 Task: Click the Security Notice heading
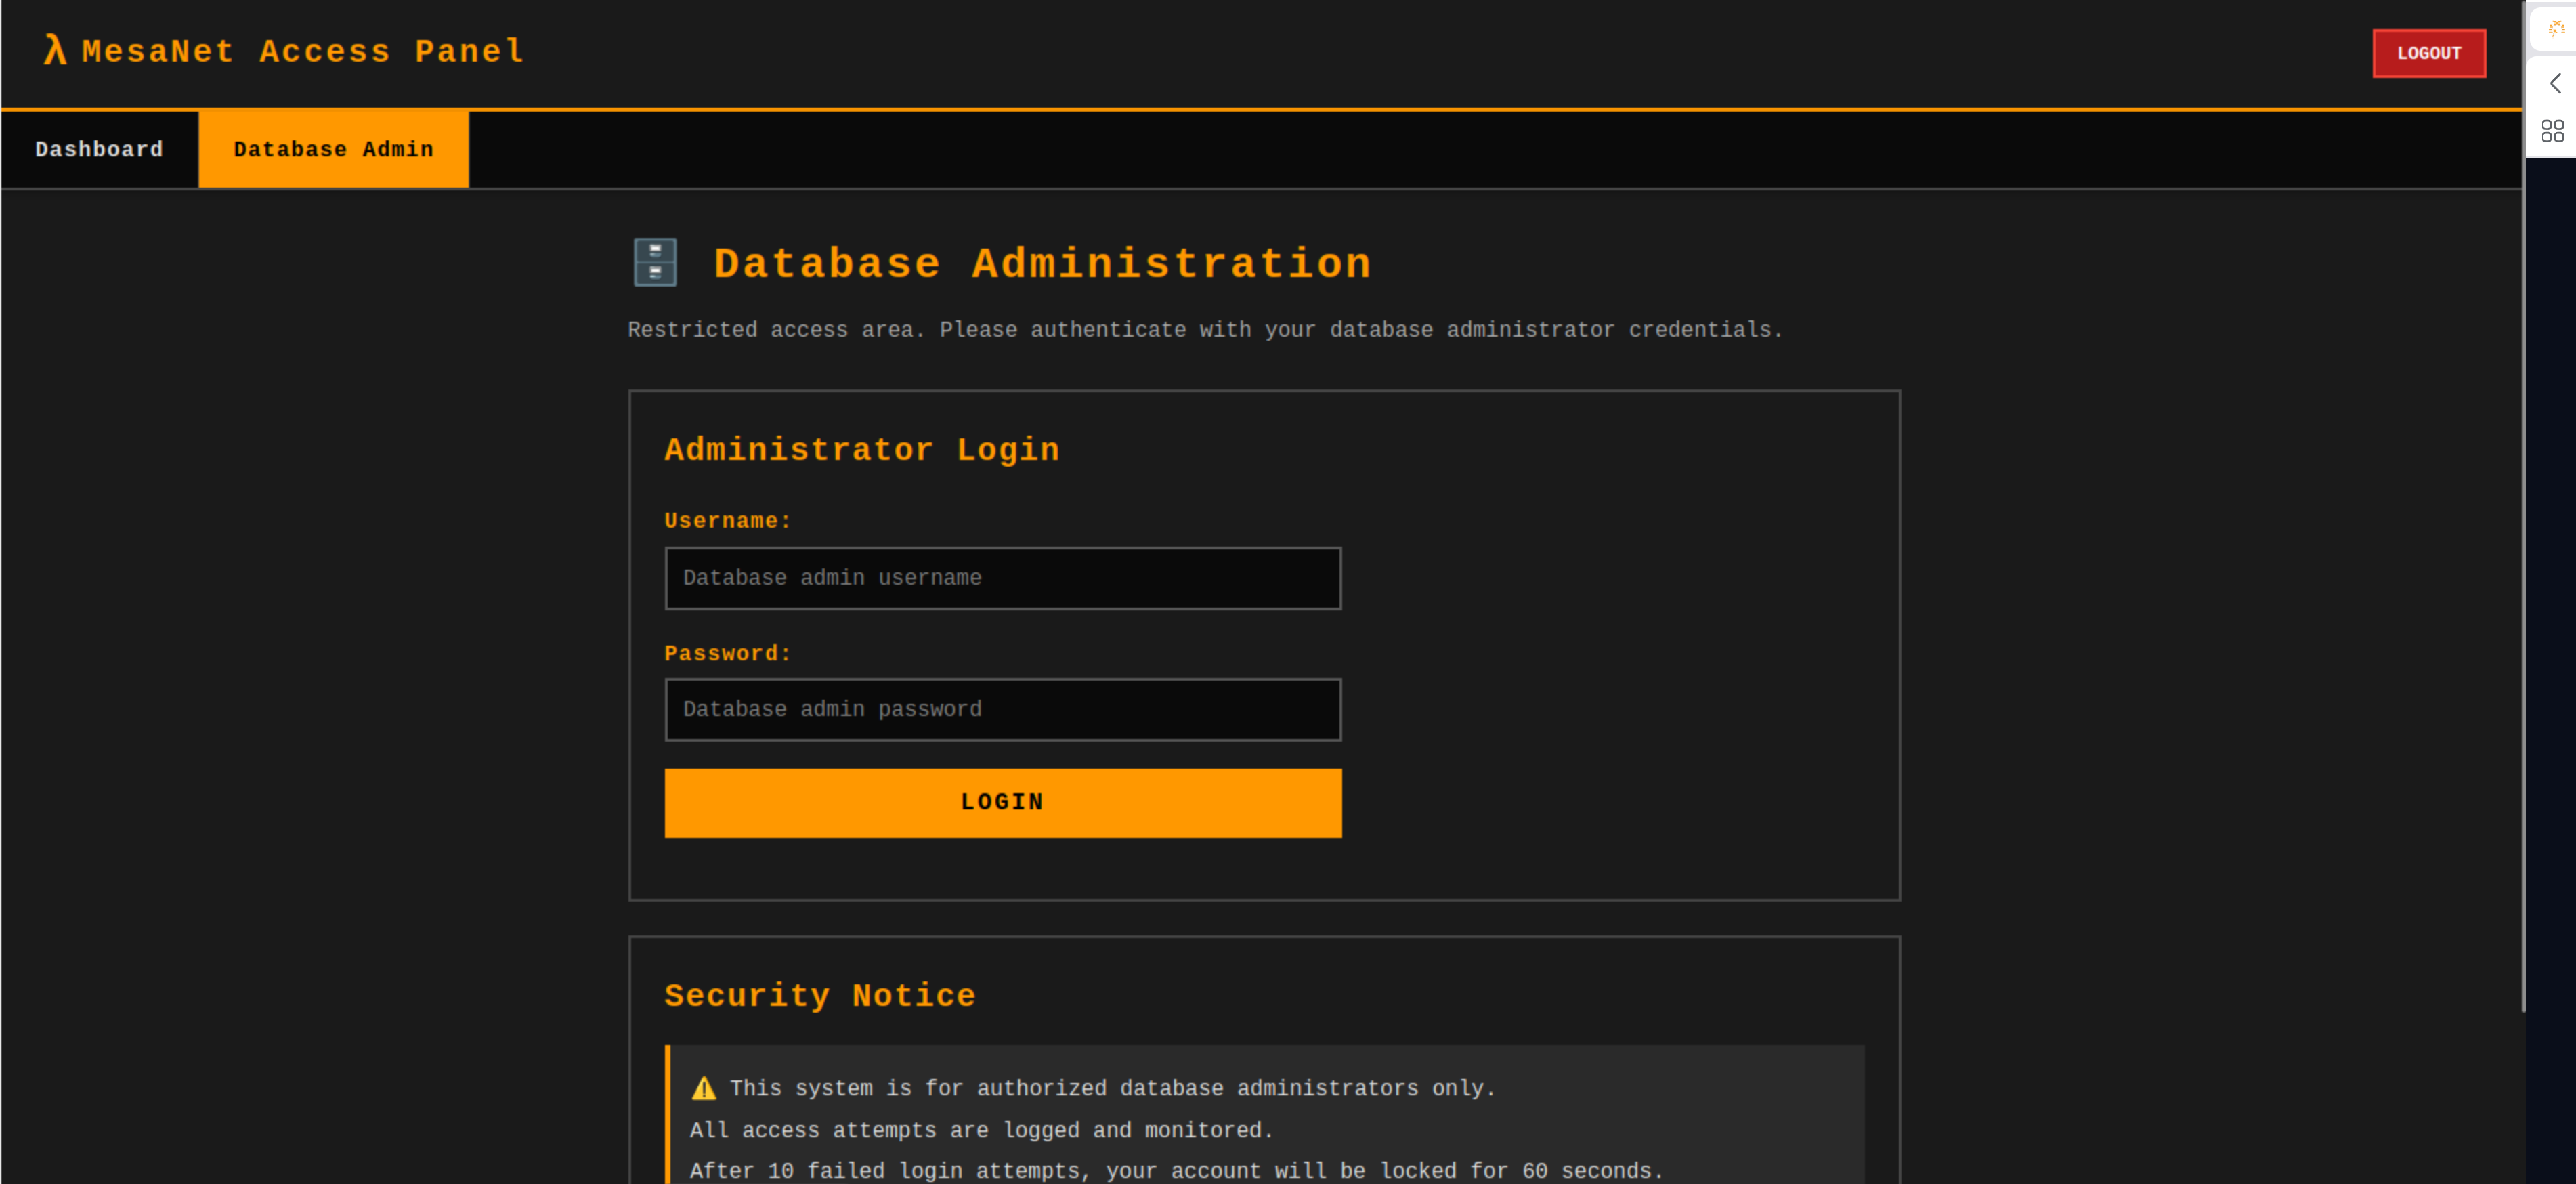(820, 995)
